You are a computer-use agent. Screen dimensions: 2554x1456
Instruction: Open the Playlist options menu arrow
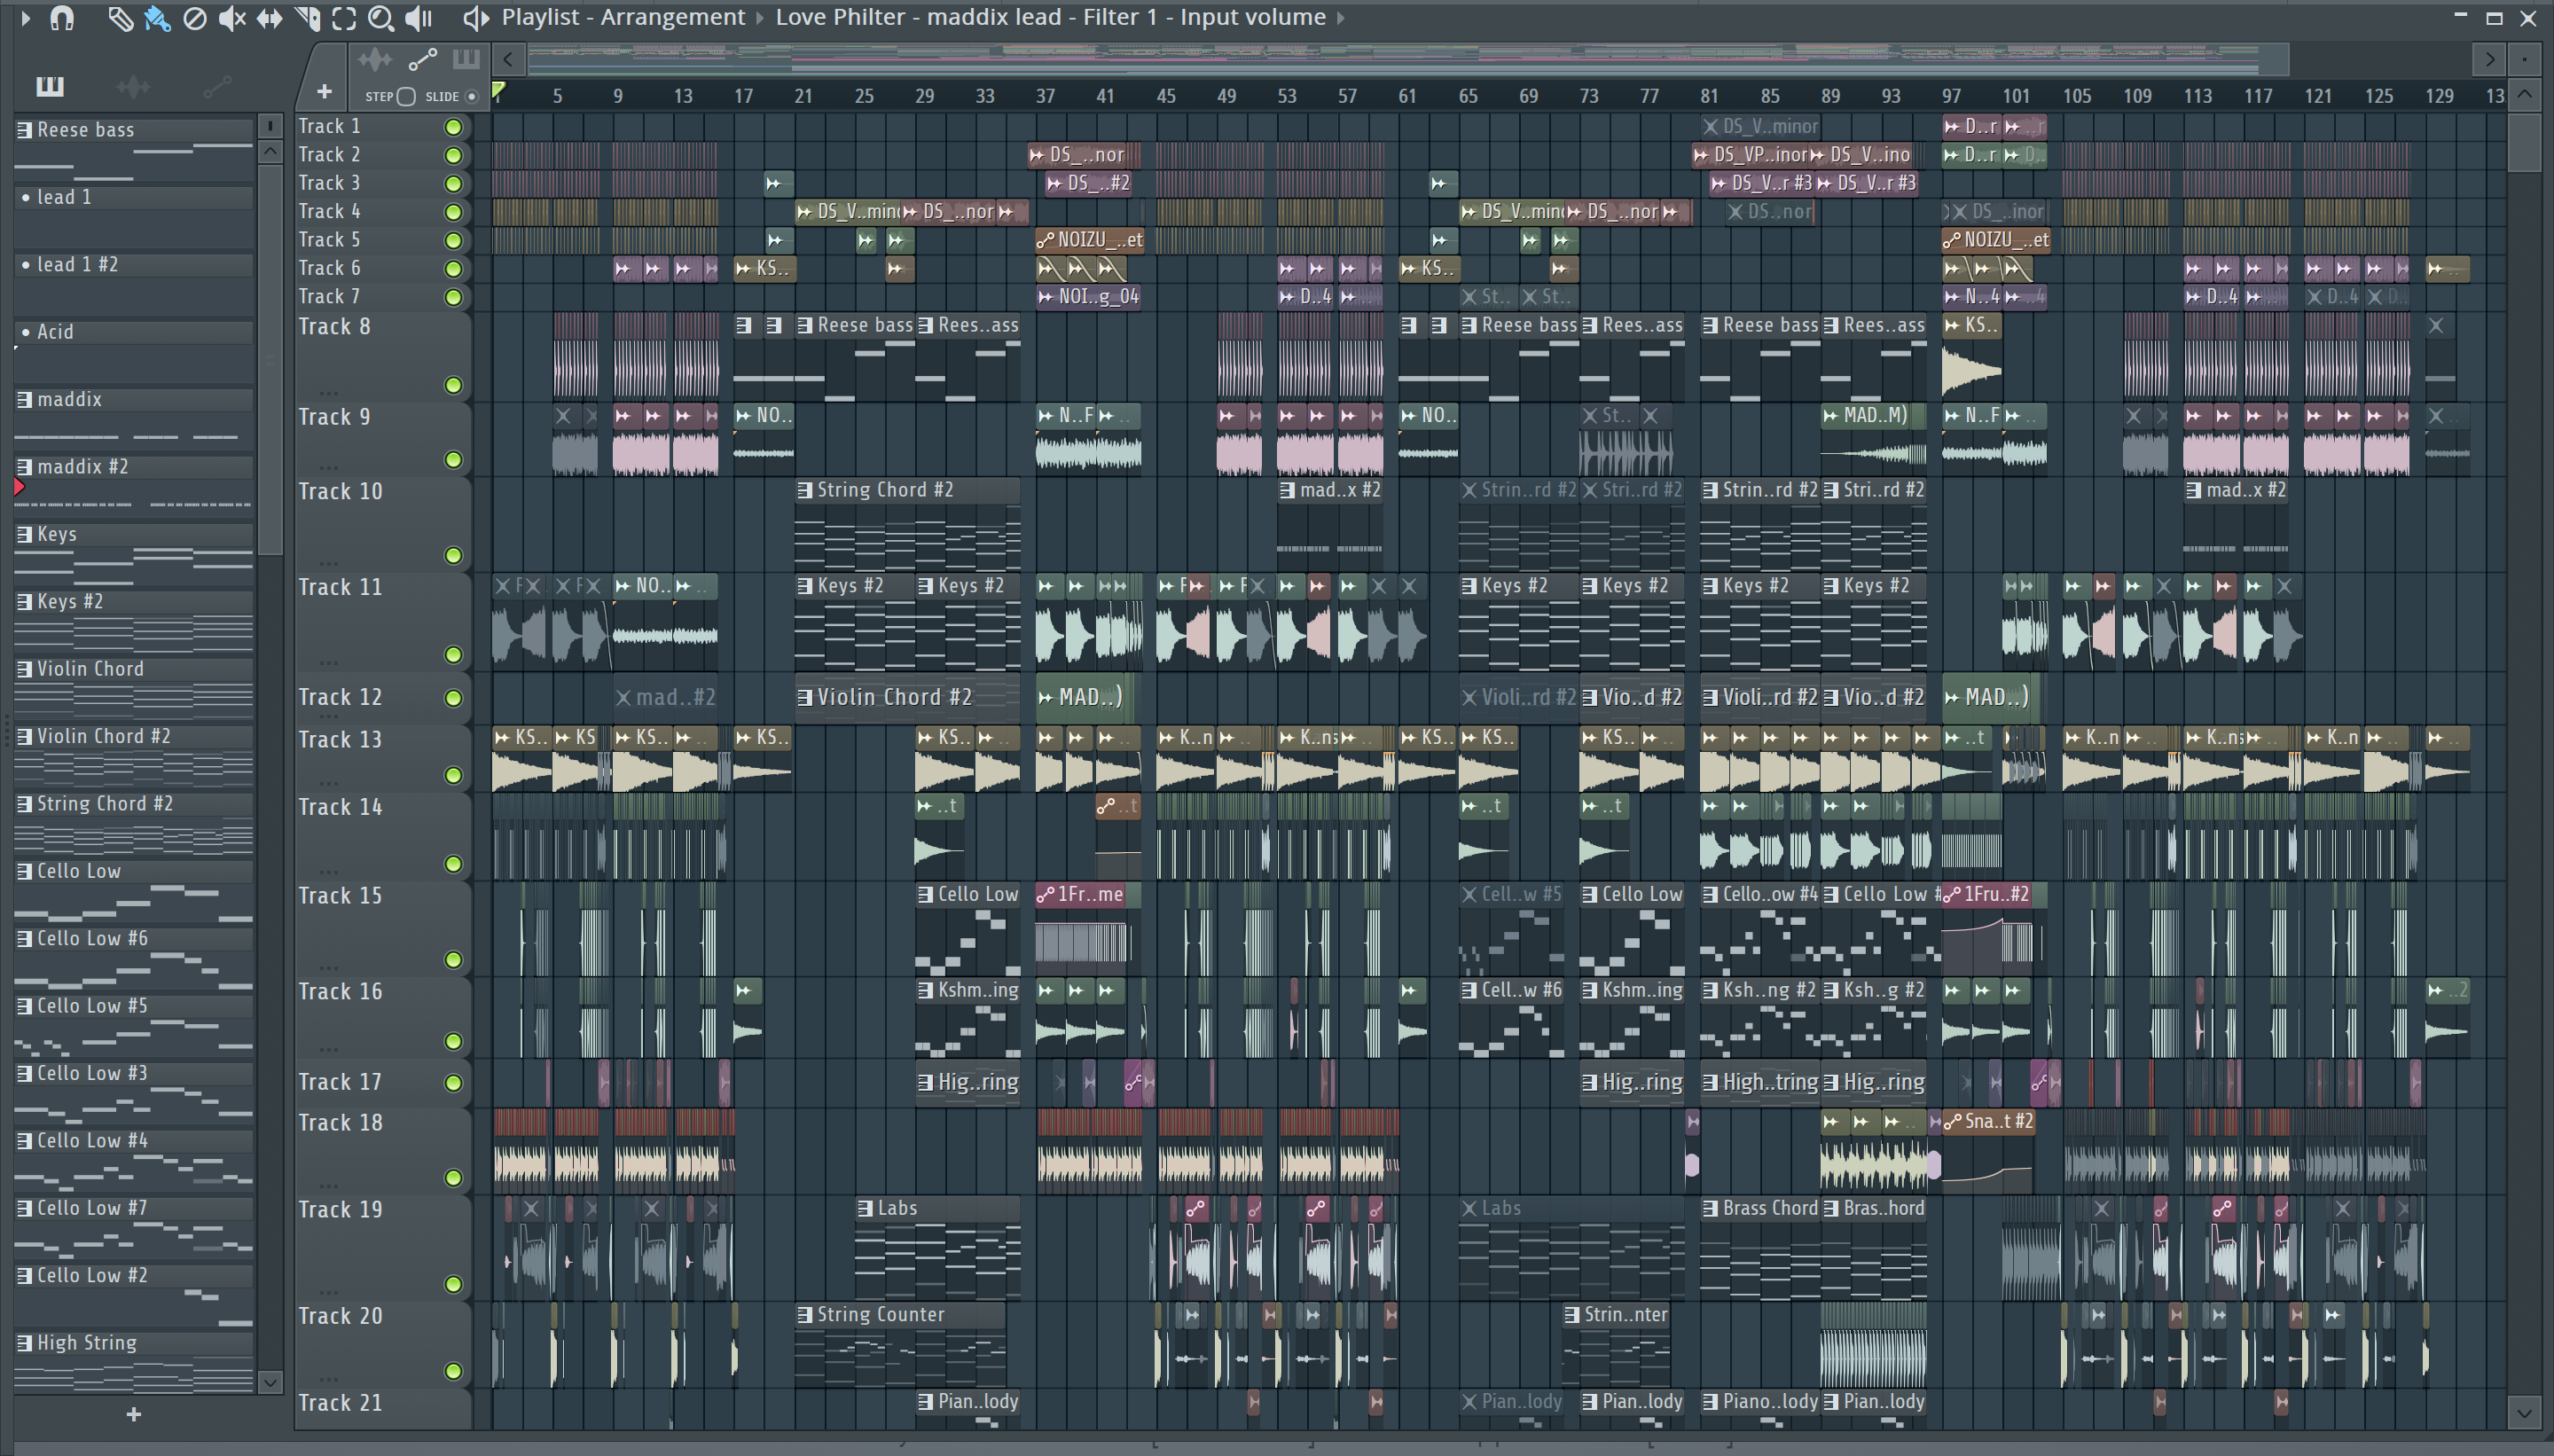point(26,17)
